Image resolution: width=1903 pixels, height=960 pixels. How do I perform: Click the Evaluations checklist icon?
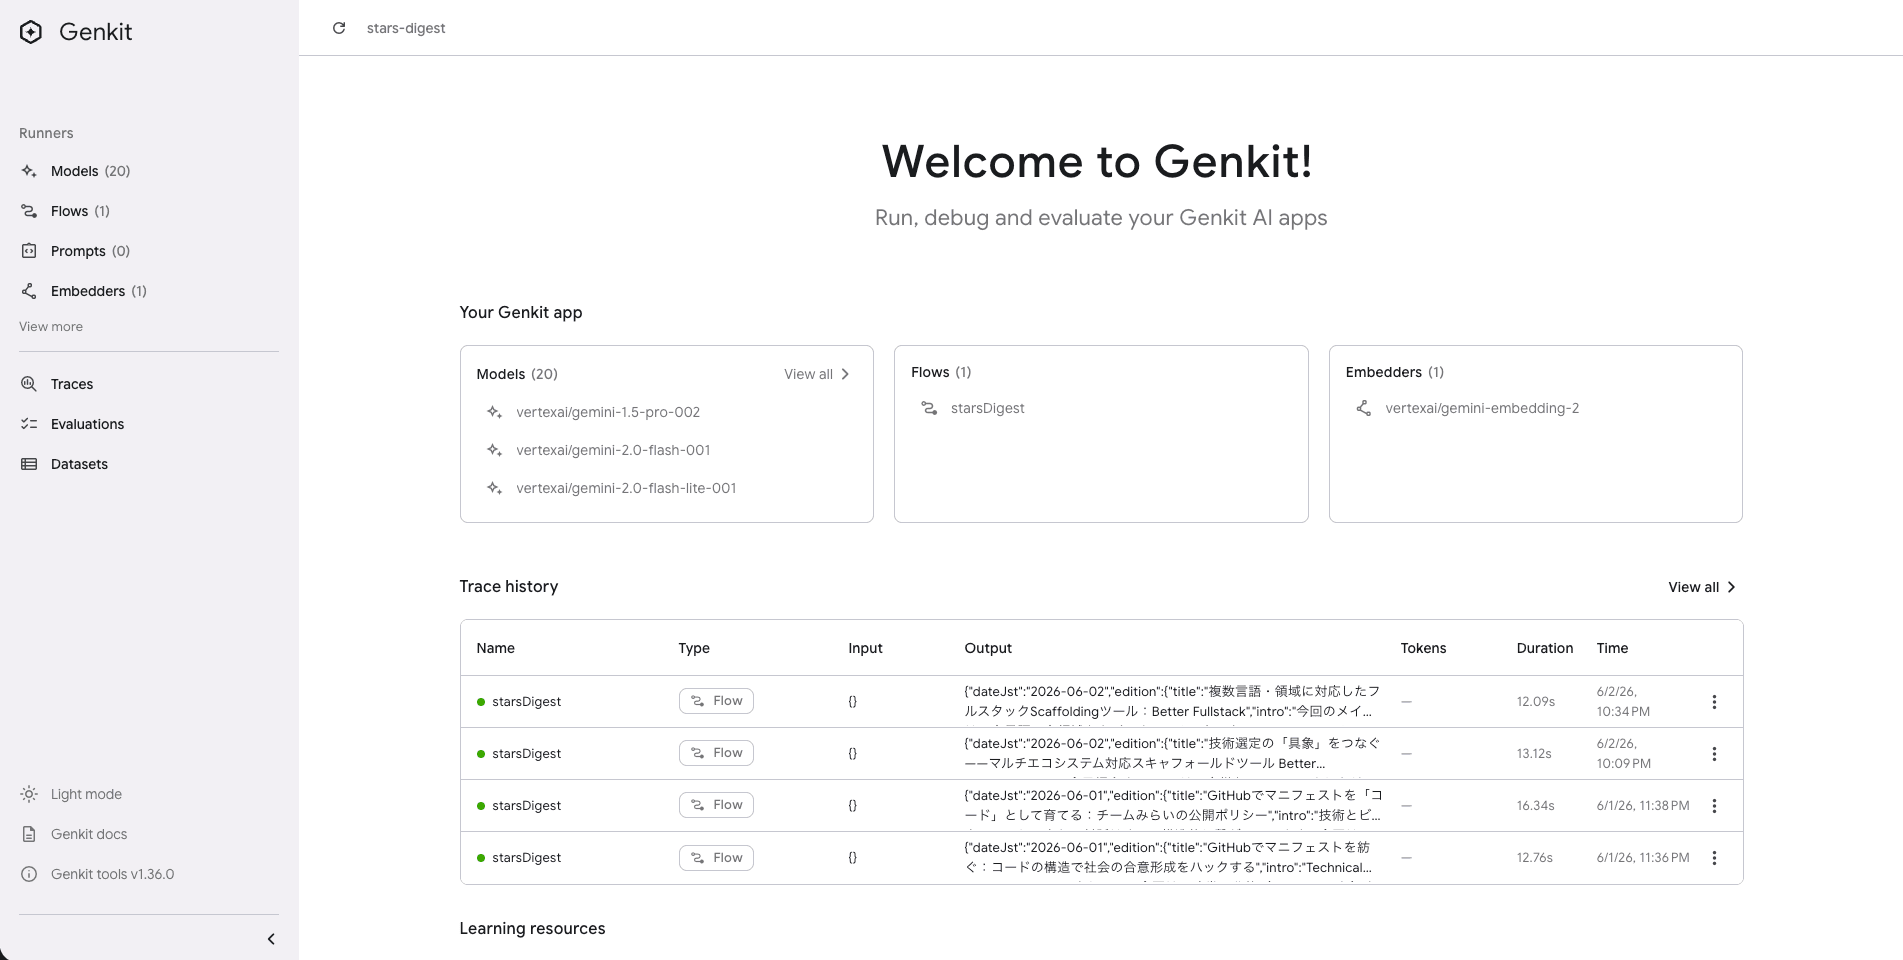pos(29,424)
